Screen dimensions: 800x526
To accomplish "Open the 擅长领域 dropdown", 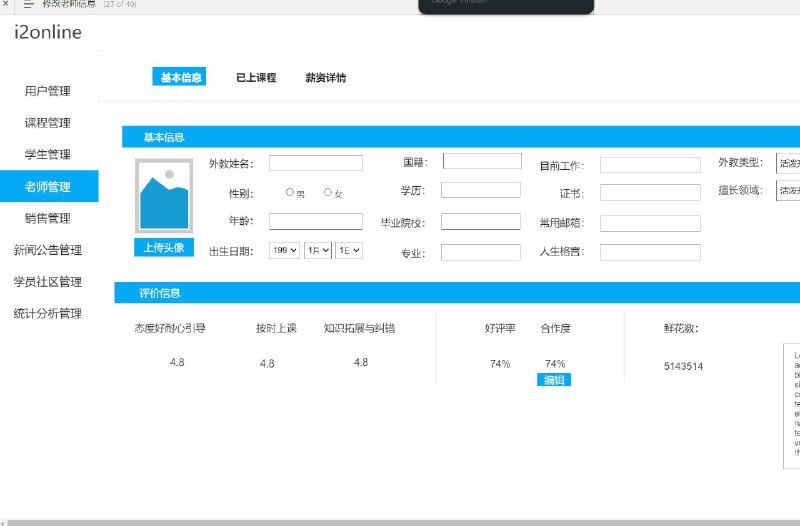I will [788, 190].
